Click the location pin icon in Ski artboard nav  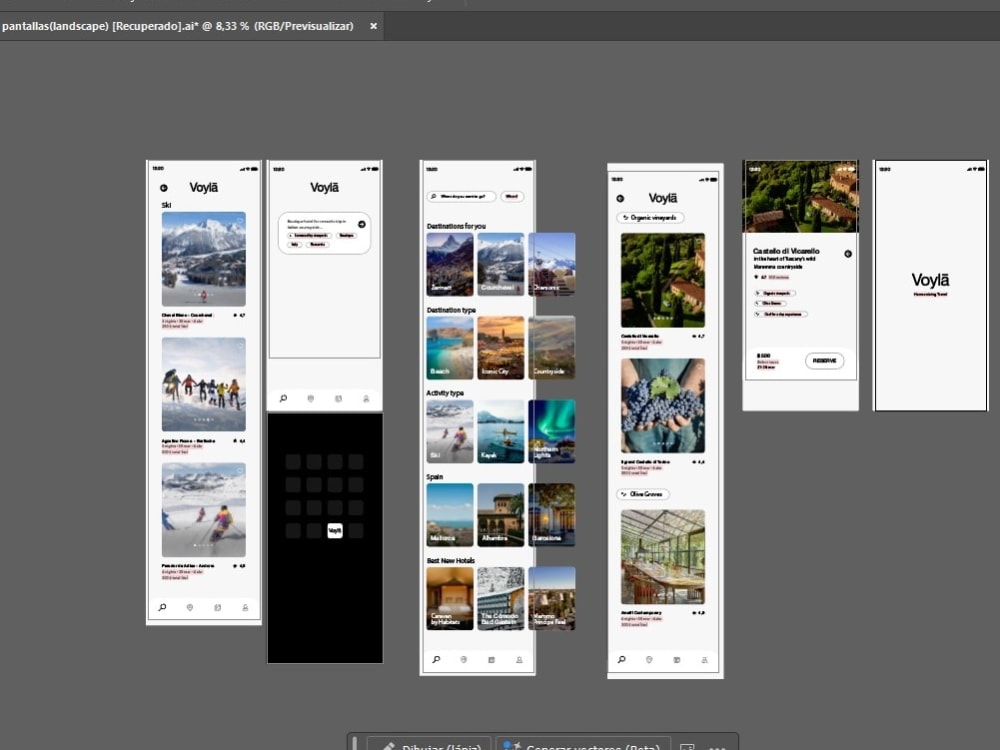click(190, 607)
